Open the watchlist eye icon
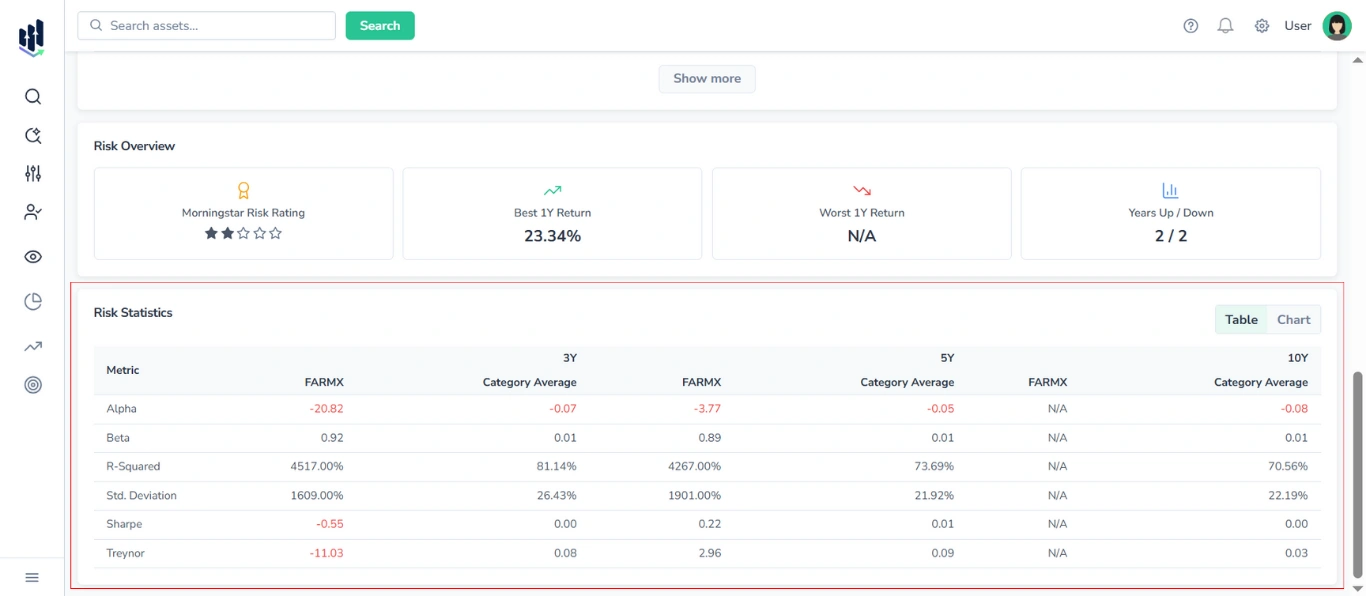Image resolution: width=1366 pixels, height=596 pixels. [32, 256]
